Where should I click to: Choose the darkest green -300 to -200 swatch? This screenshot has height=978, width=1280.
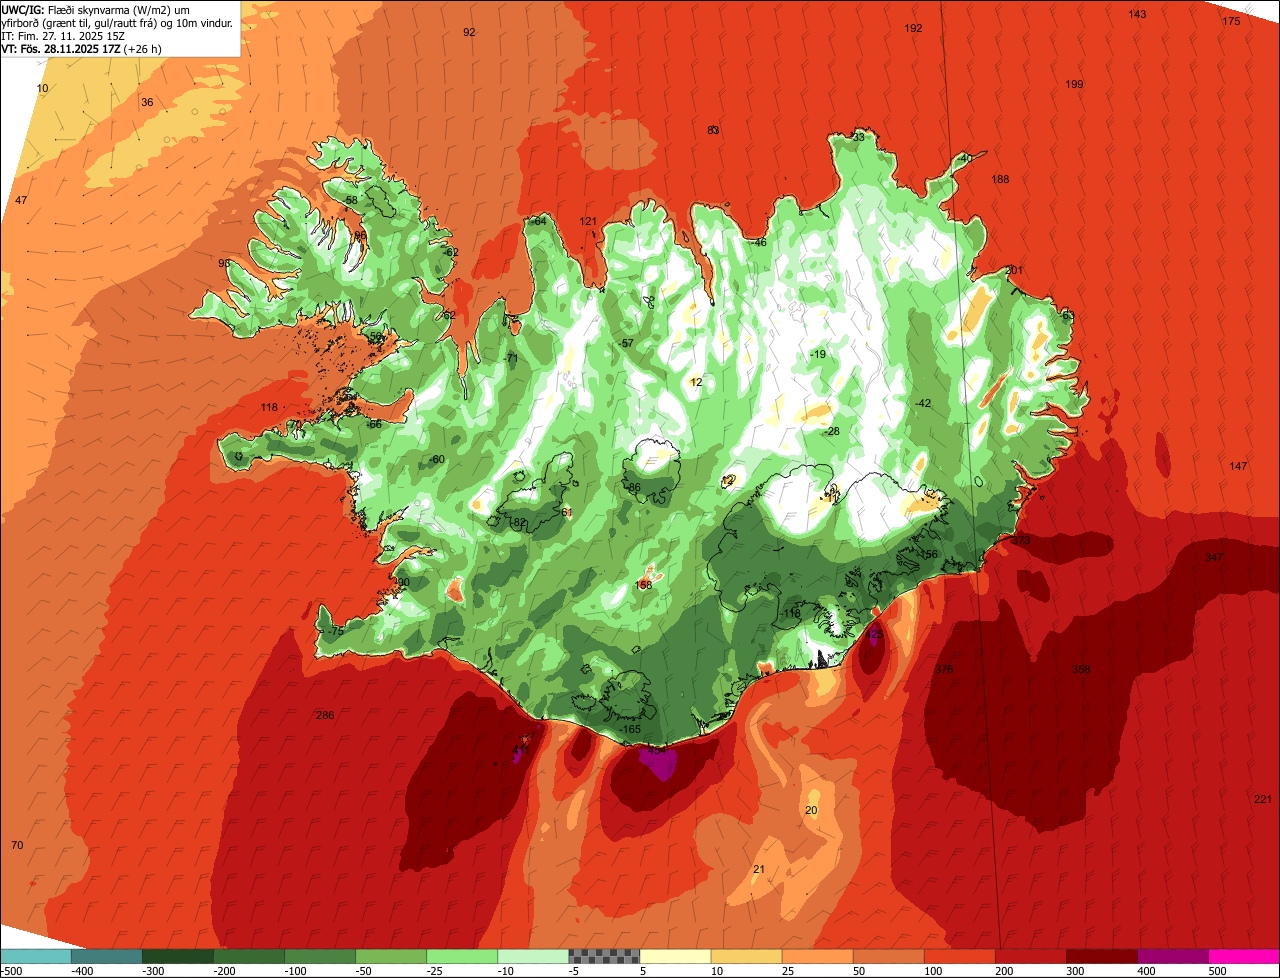click(x=177, y=955)
